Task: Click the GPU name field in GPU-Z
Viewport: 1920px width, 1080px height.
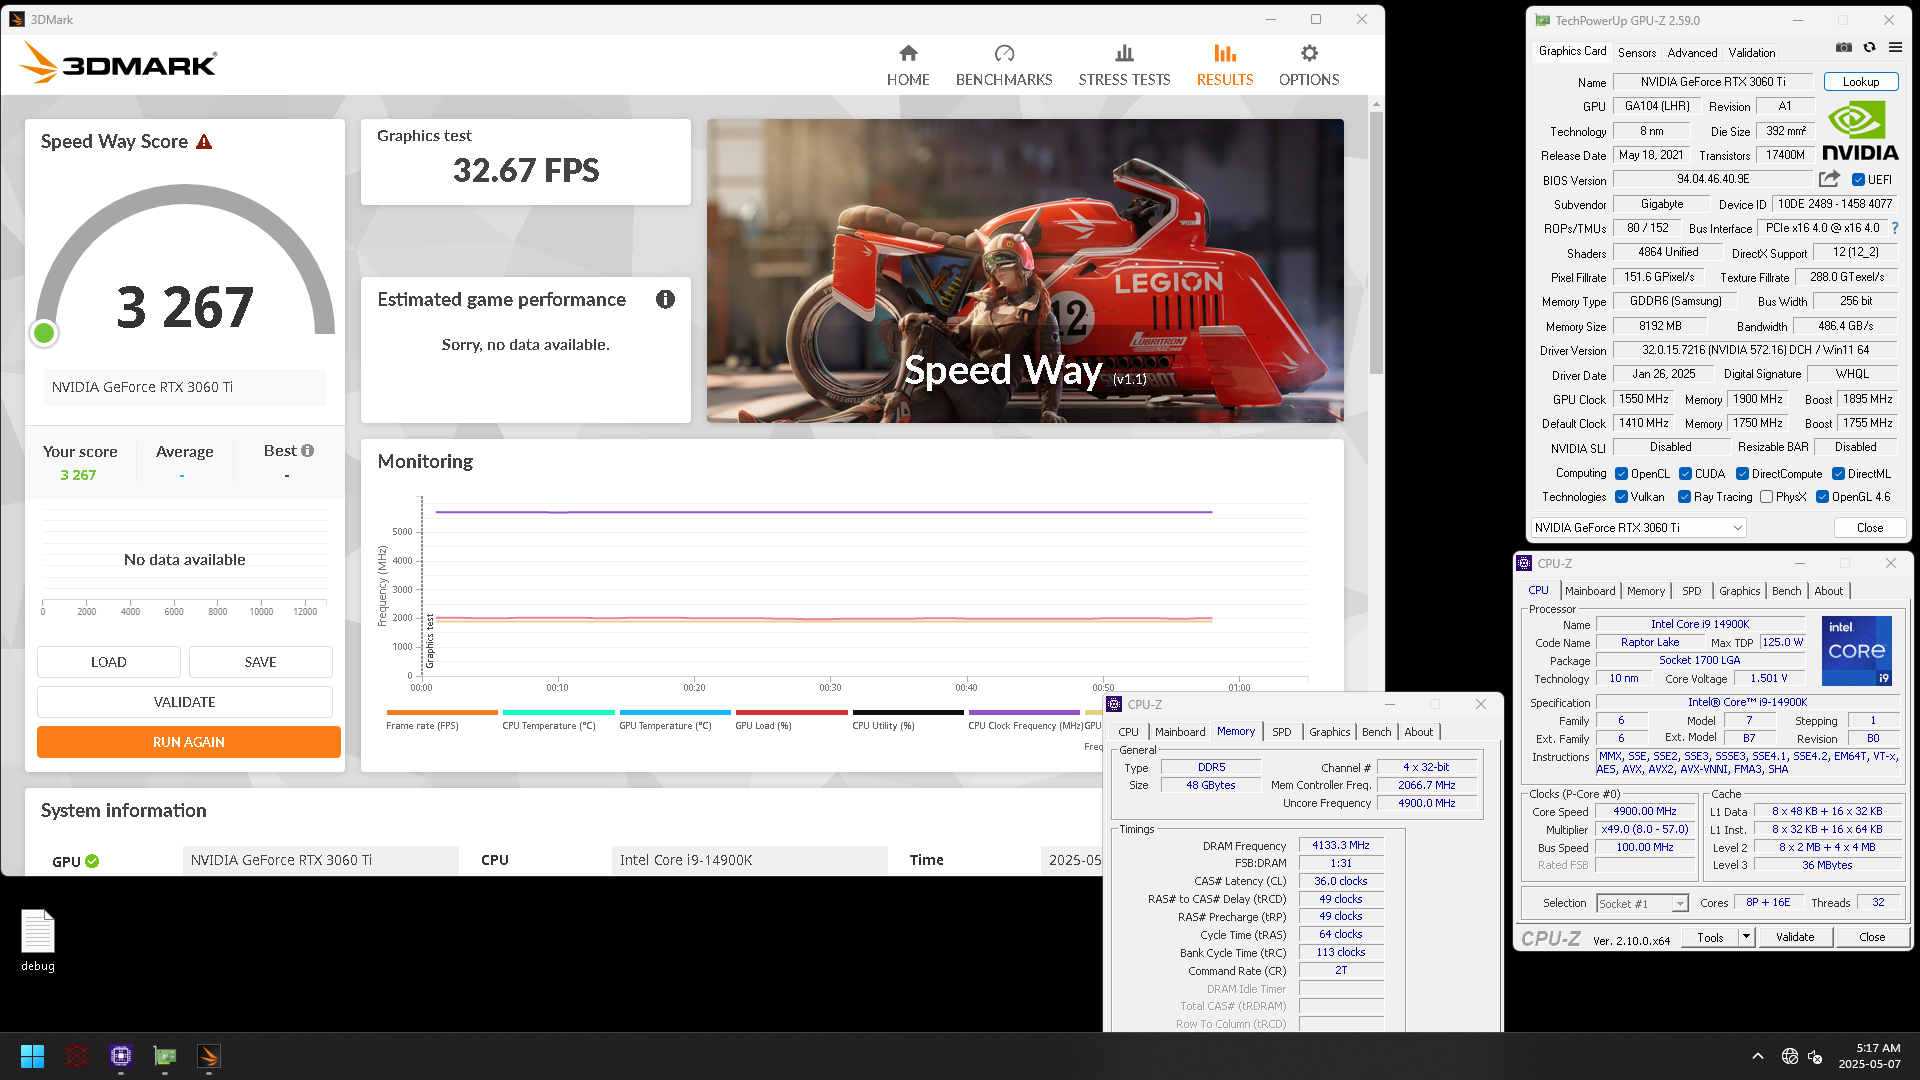Action: point(1713,82)
